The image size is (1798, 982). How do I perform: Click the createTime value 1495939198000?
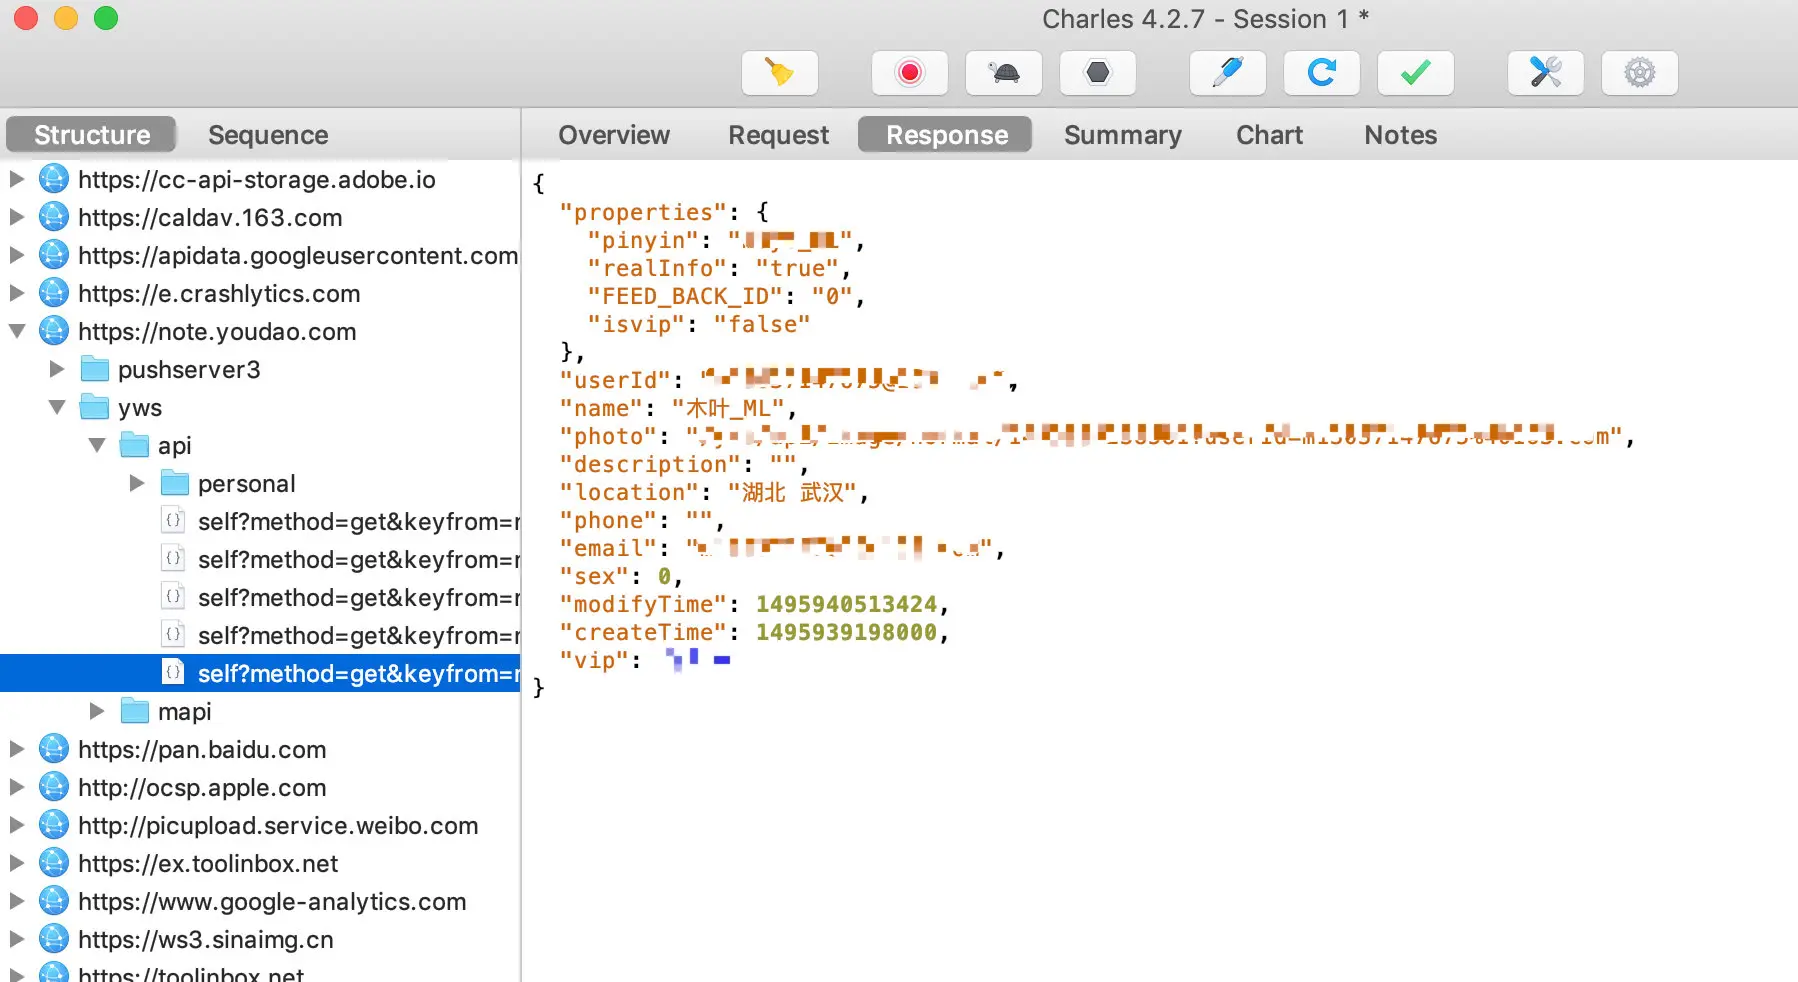point(846,633)
